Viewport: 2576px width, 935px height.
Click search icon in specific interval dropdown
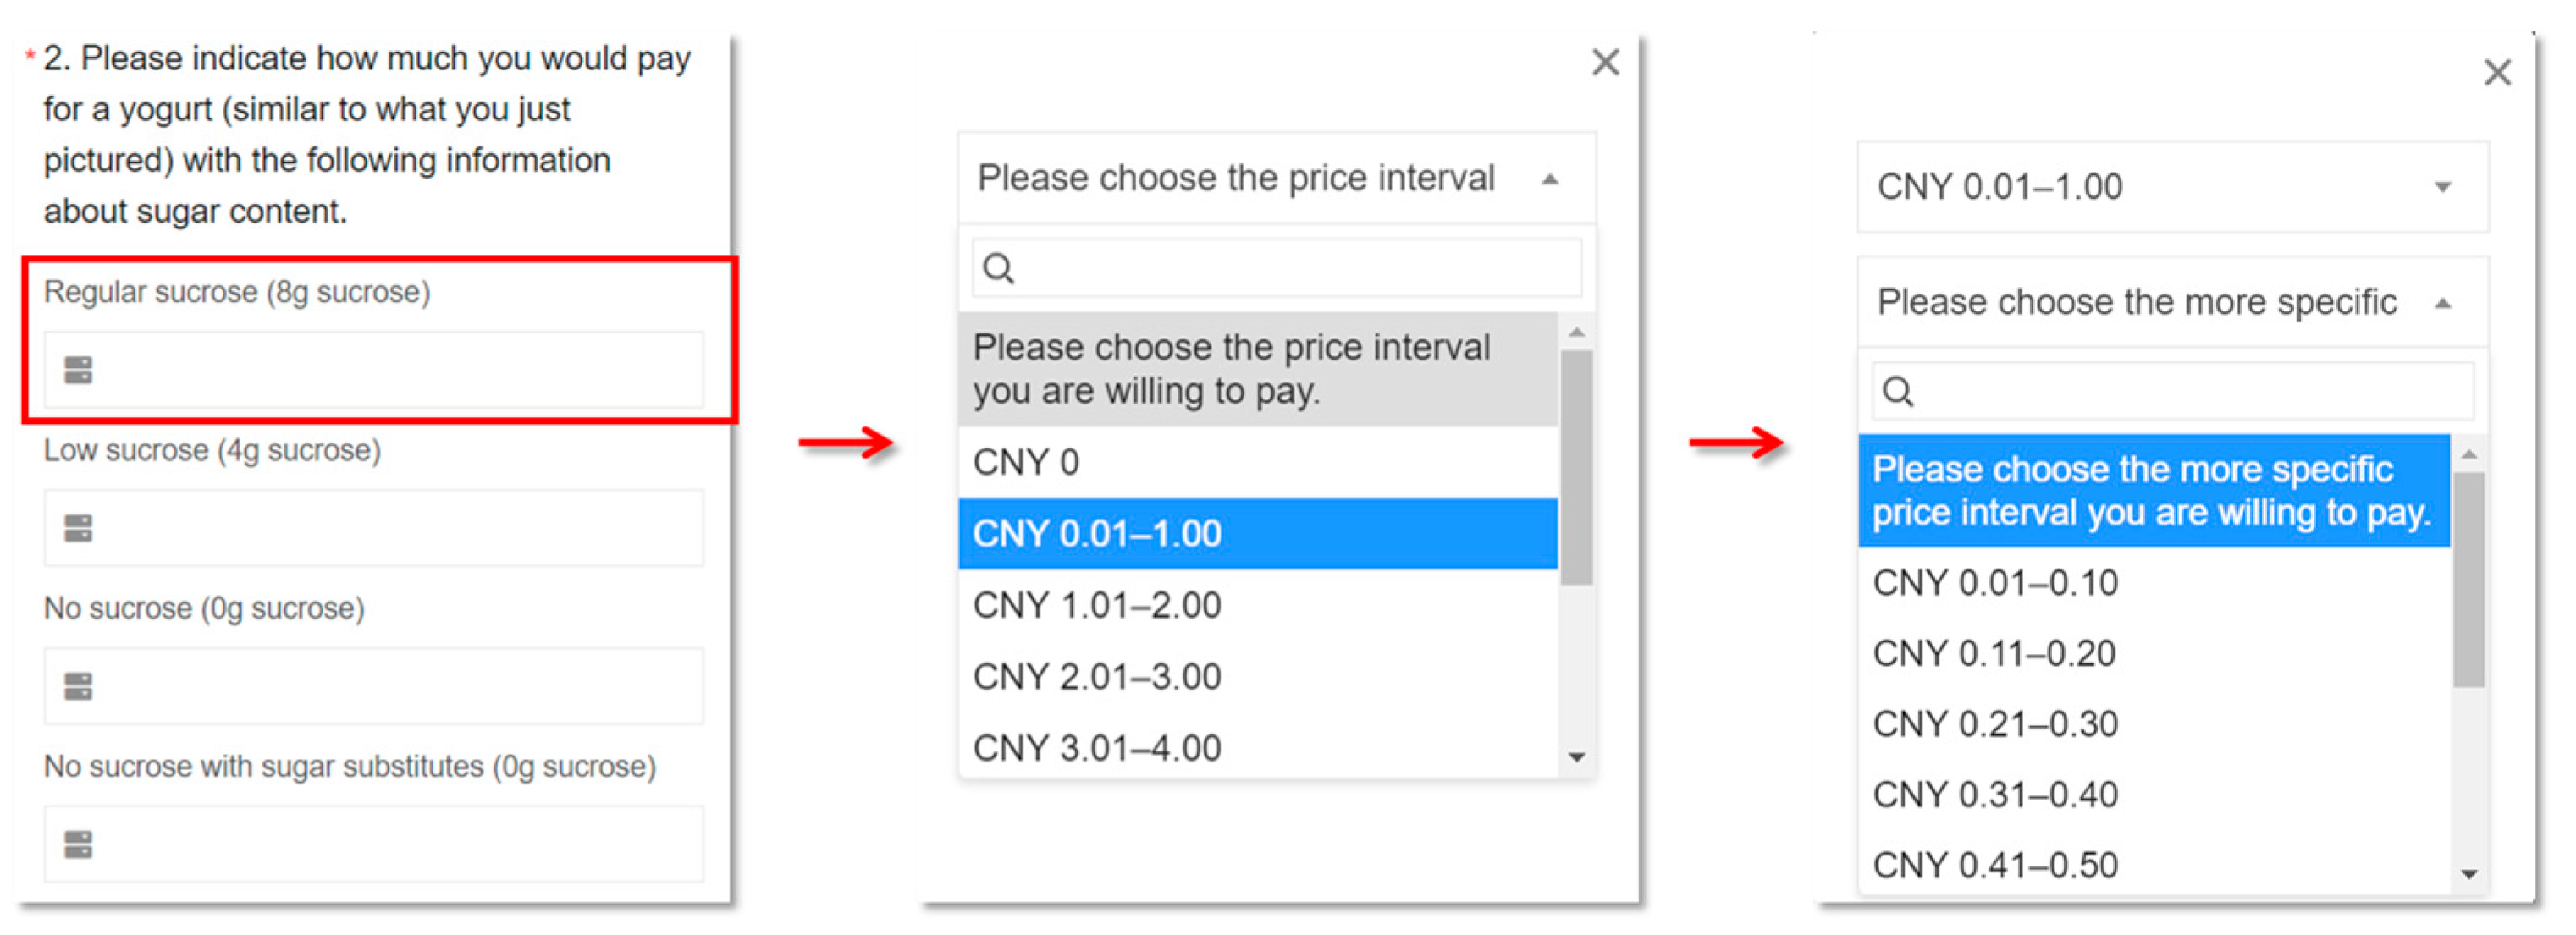pyautogui.click(x=1897, y=391)
